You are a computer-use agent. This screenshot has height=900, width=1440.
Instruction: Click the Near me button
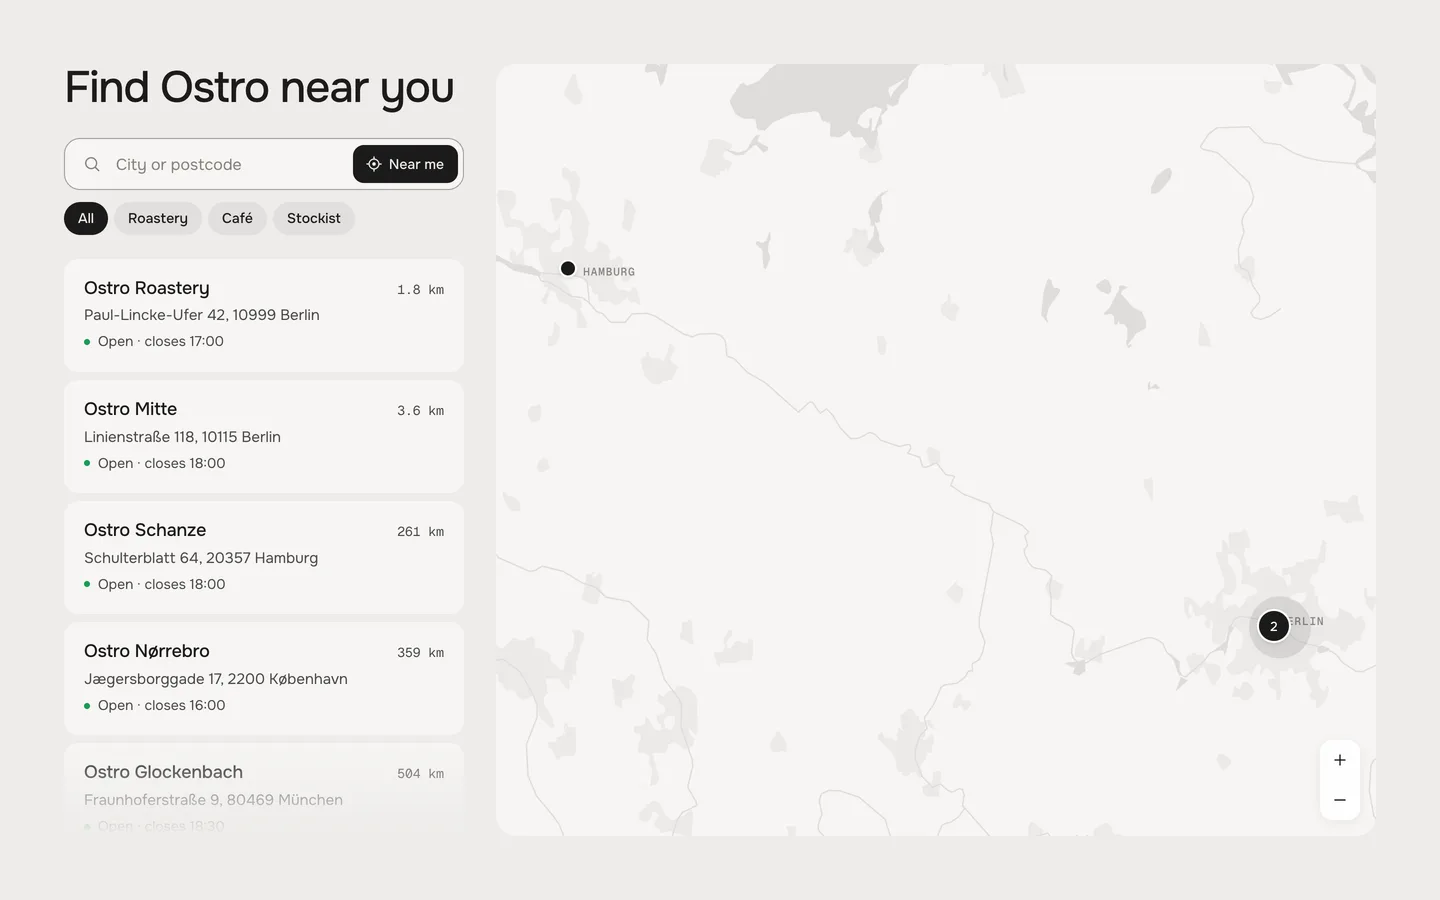pos(405,164)
